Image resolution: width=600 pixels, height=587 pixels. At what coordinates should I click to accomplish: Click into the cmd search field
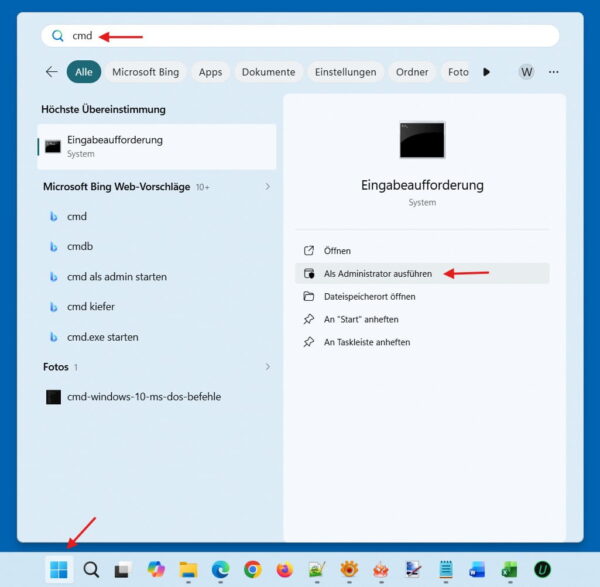pyautogui.click(x=300, y=36)
